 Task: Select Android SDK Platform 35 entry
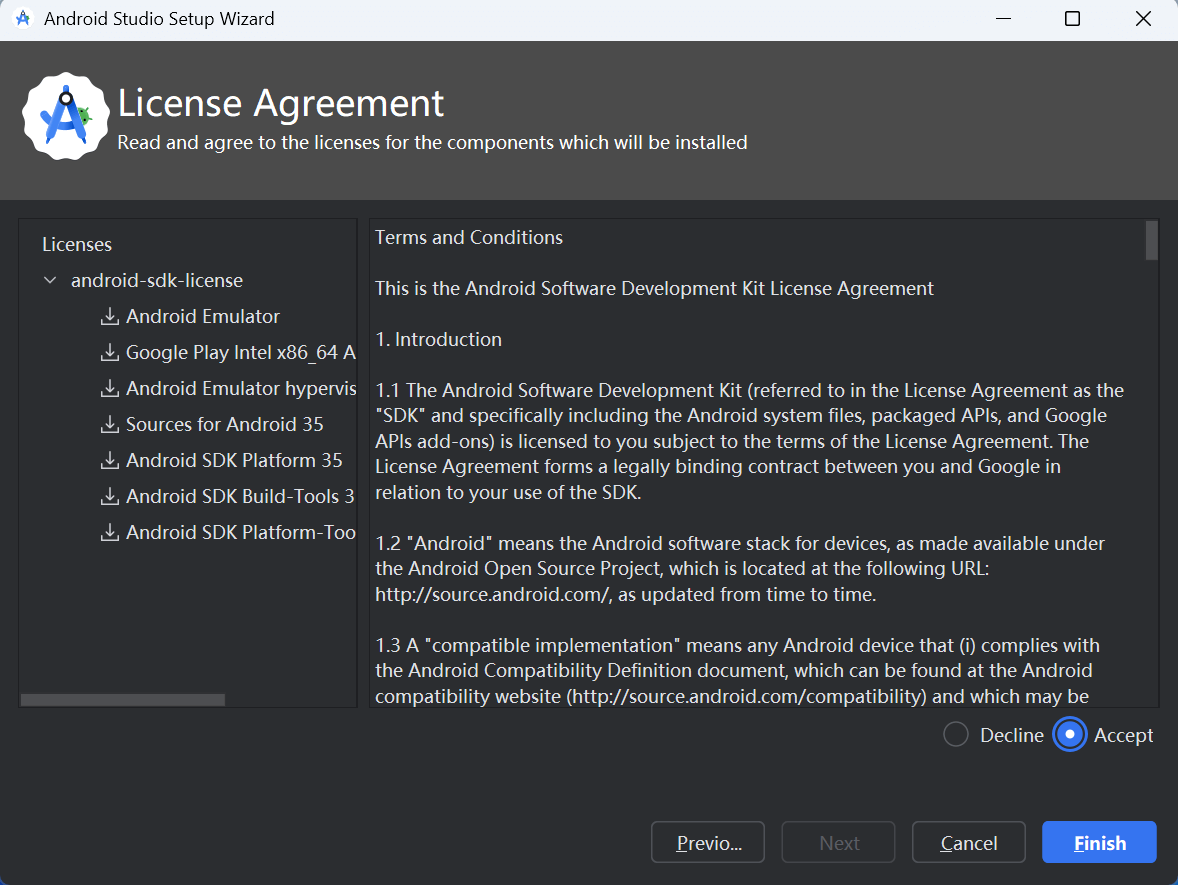pyautogui.click(x=234, y=461)
